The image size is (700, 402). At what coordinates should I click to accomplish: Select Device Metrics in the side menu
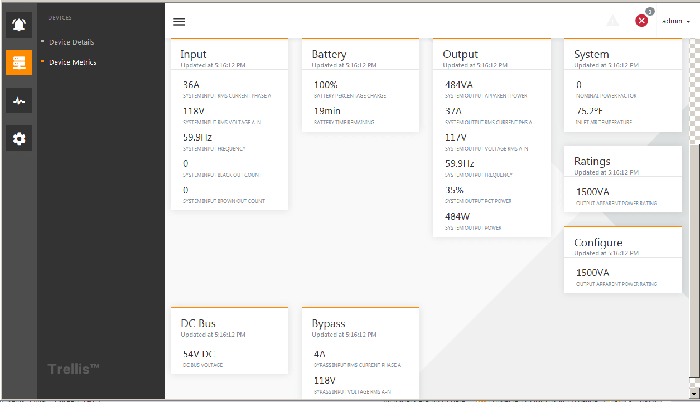(x=72, y=62)
